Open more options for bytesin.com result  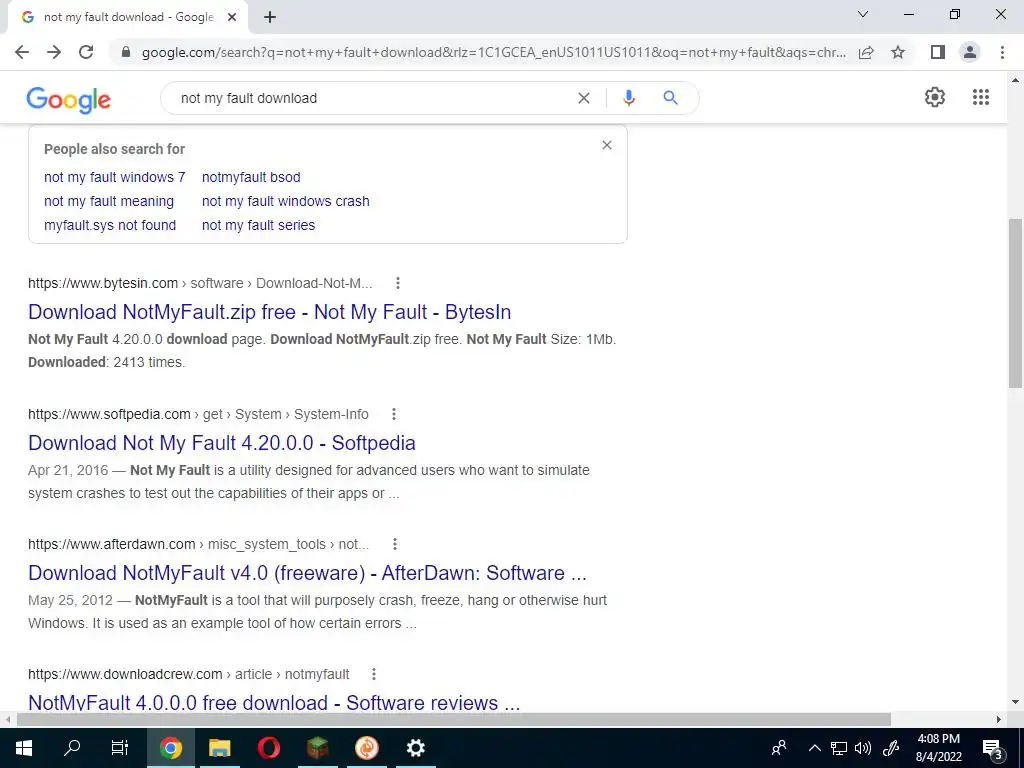[x=398, y=283]
